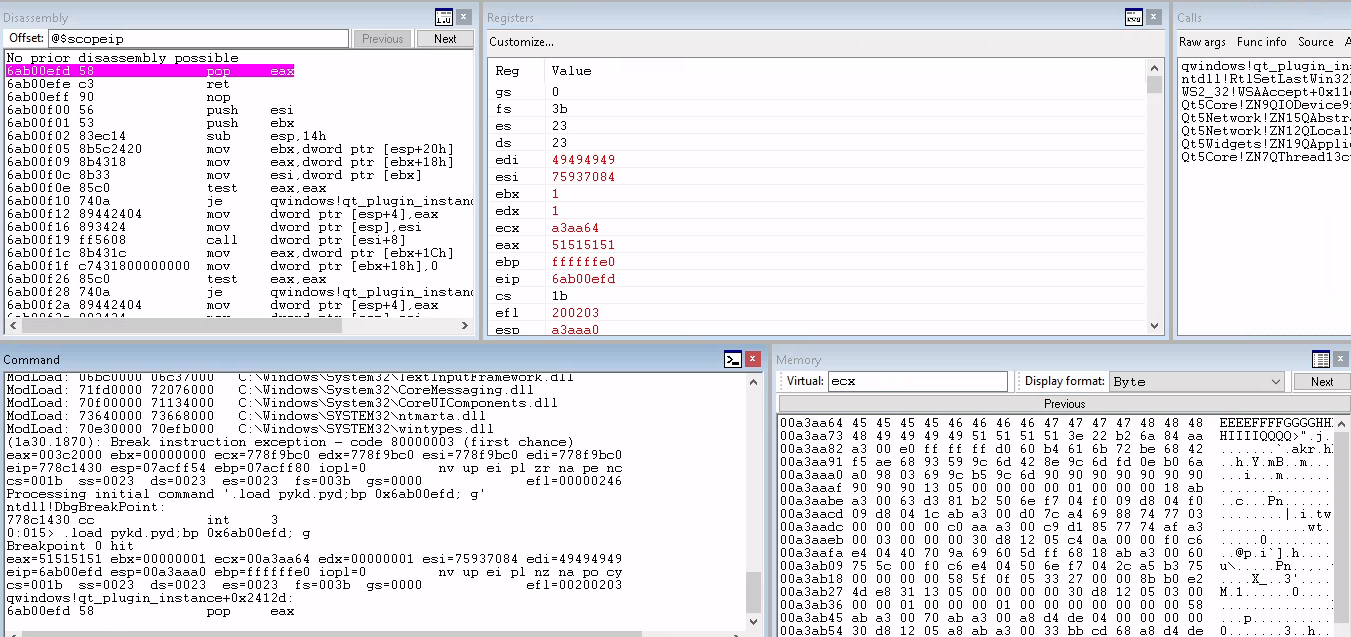
Task: Click the Disassembly Offset input field
Action: pyautogui.click(x=198, y=39)
